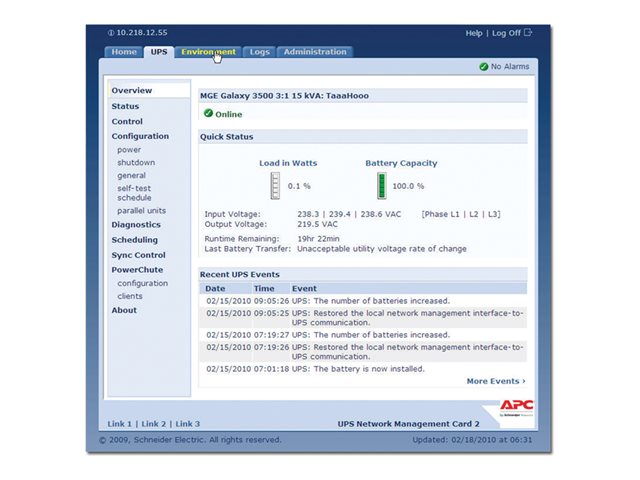Screen dimensions: 640x480
Task: Click the Log Off exit icon
Action: click(528, 32)
